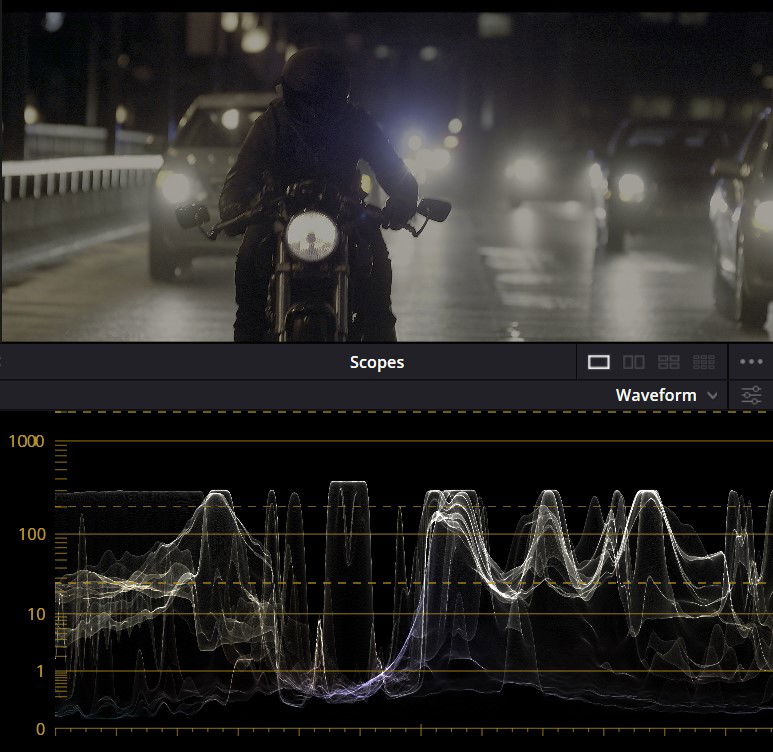Click the 100 nits scale label

click(33, 534)
